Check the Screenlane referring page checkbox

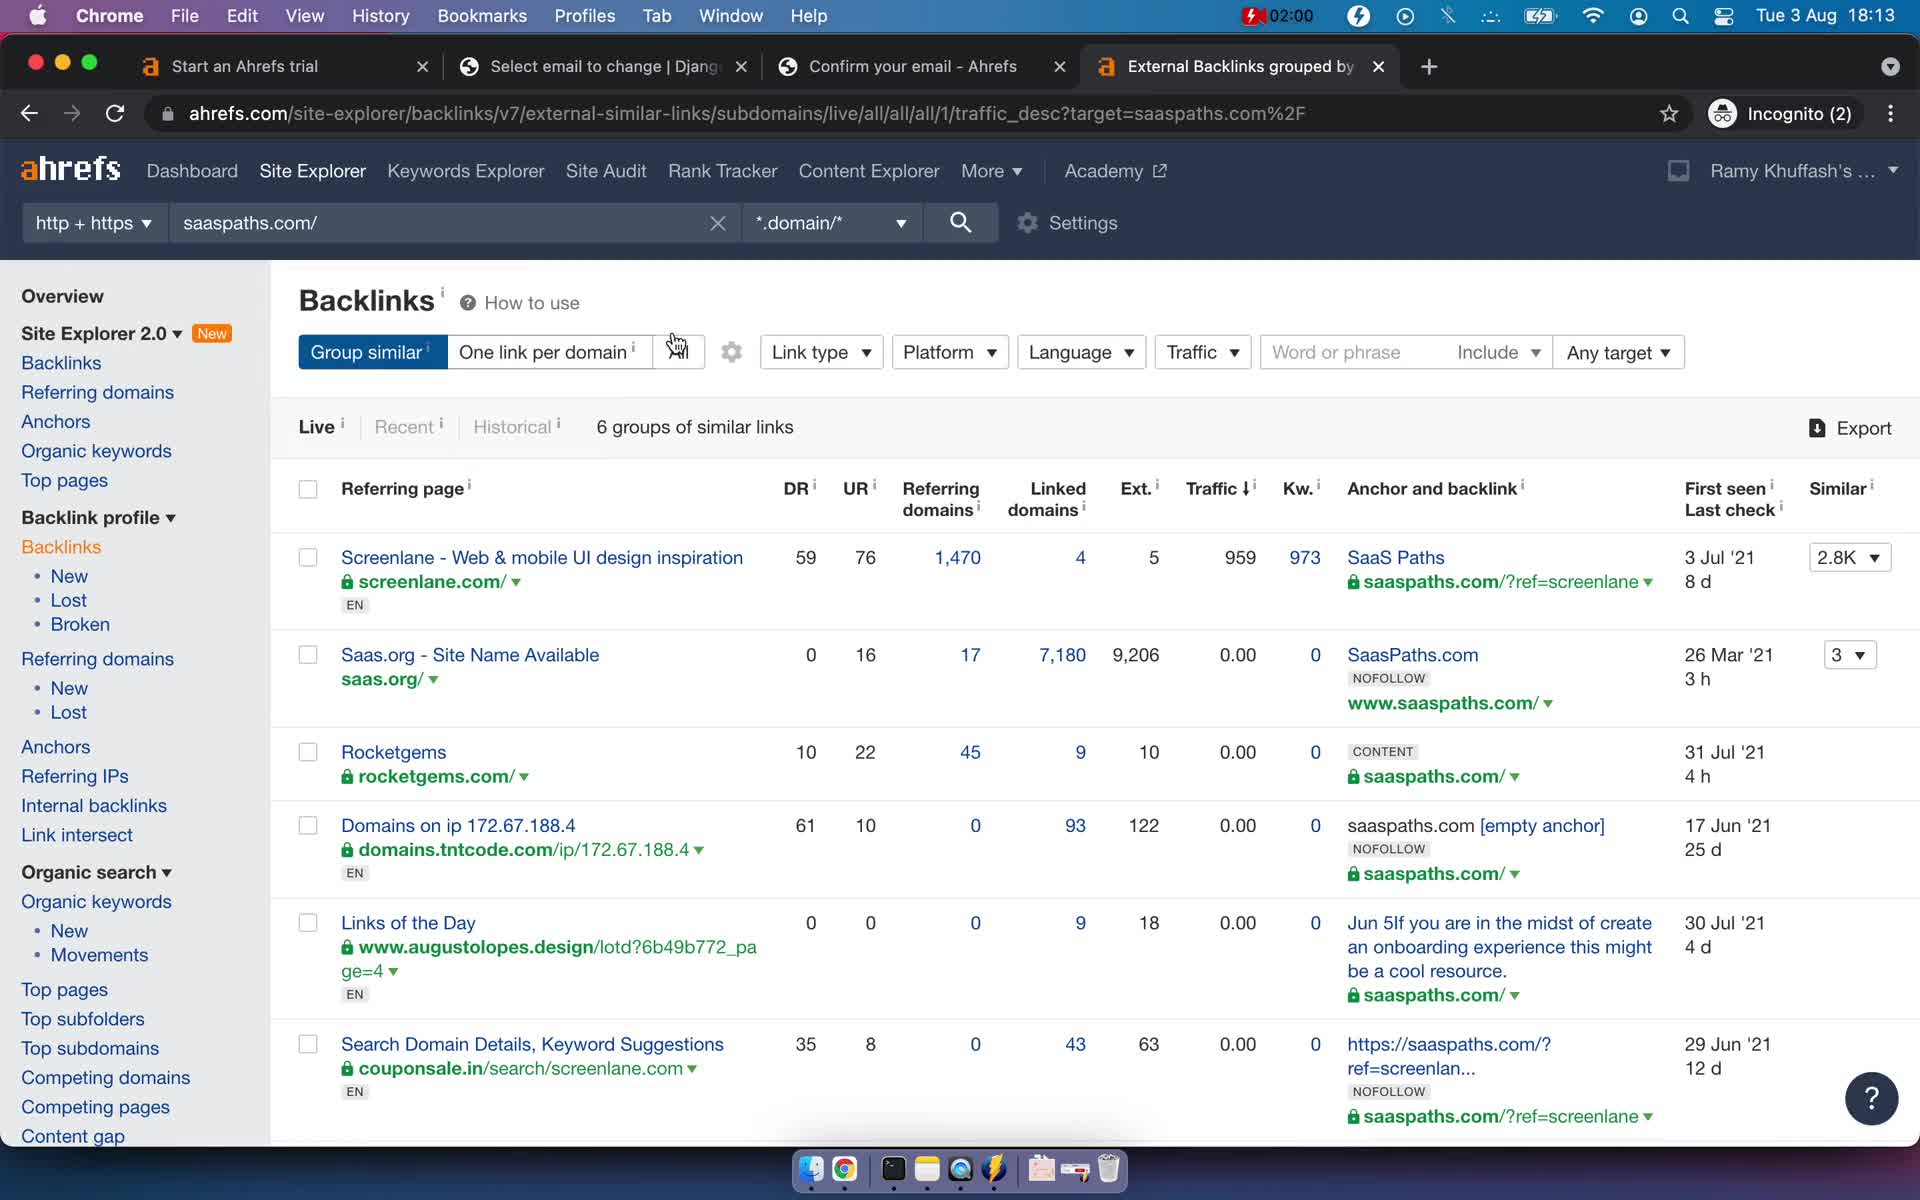click(x=308, y=556)
